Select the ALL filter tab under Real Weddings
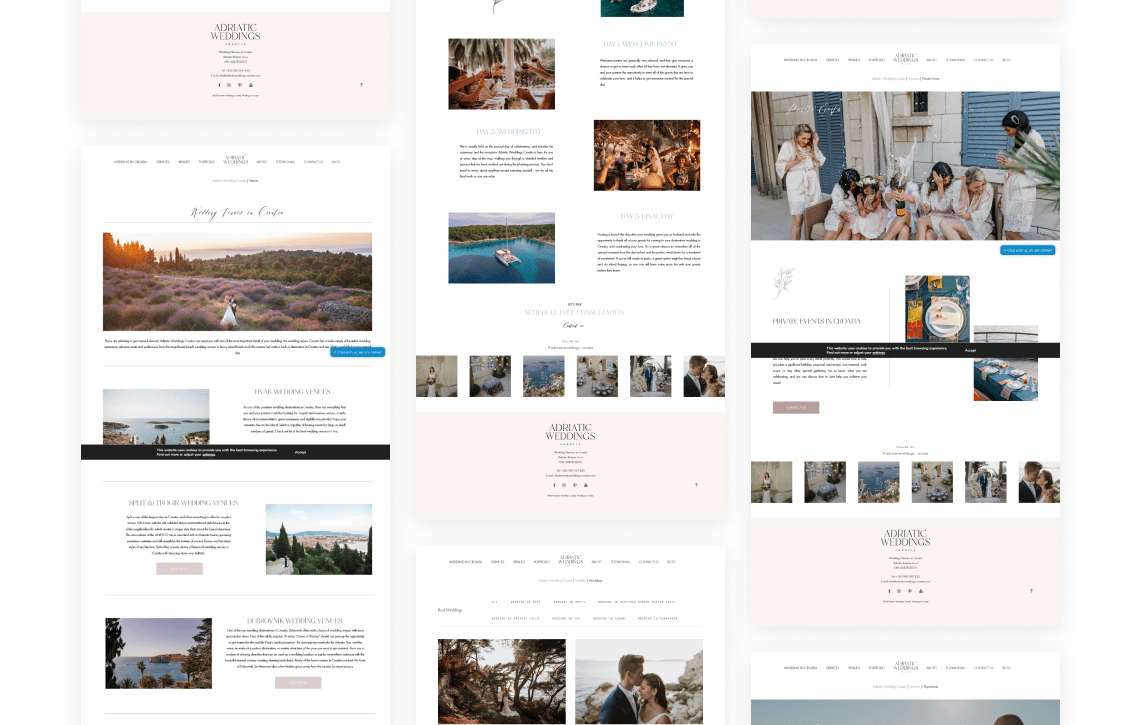 (x=494, y=602)
